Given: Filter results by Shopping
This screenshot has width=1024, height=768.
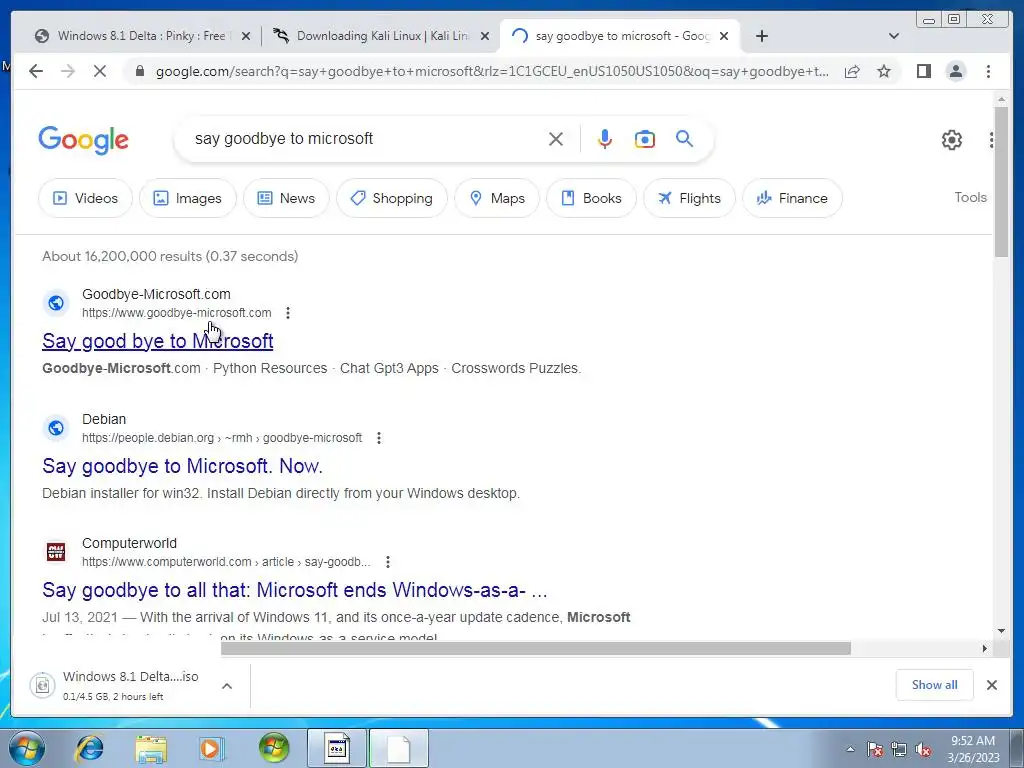Looking at the screenshot, I should pos(392,198).
